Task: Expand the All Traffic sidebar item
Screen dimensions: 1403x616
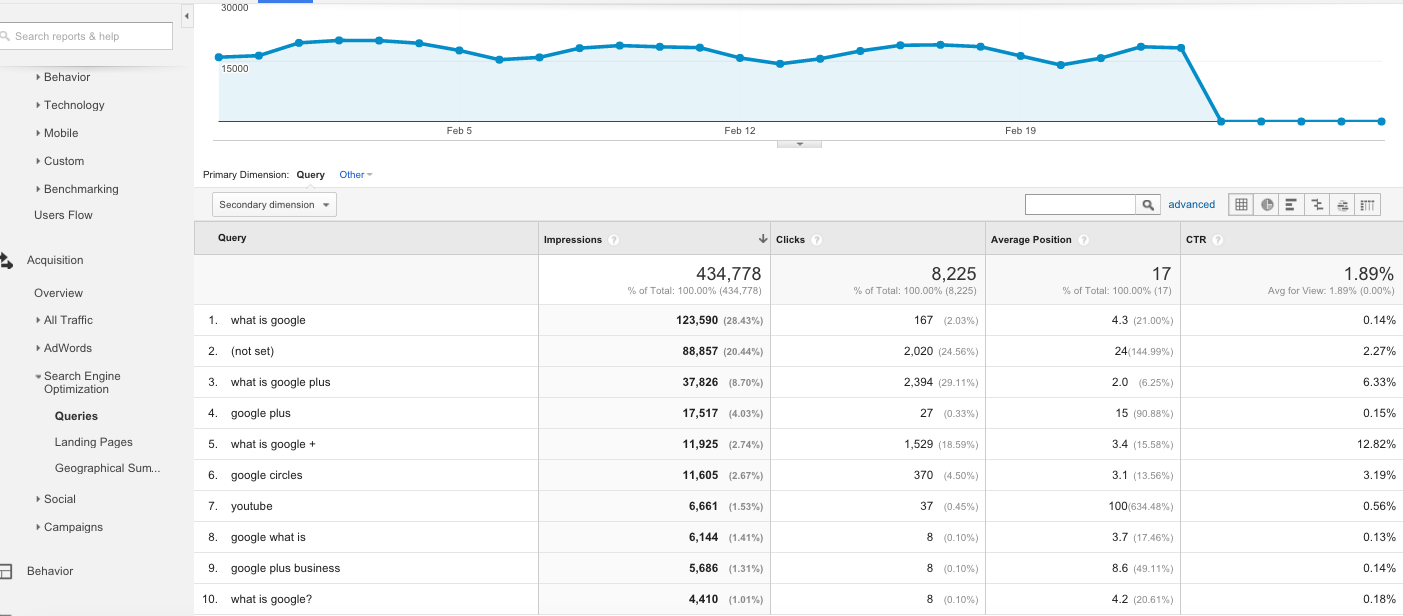Action: (x=38, y=320)
